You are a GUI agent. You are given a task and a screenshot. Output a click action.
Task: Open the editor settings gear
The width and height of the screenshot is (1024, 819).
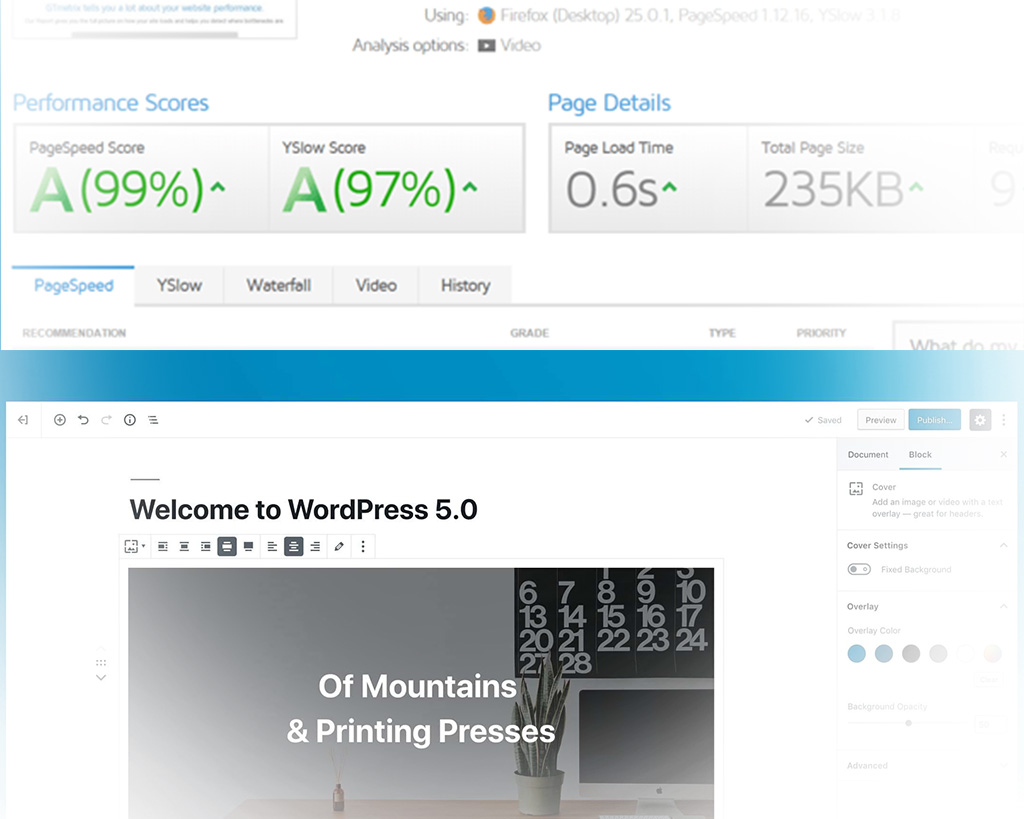tap(980, 420)
